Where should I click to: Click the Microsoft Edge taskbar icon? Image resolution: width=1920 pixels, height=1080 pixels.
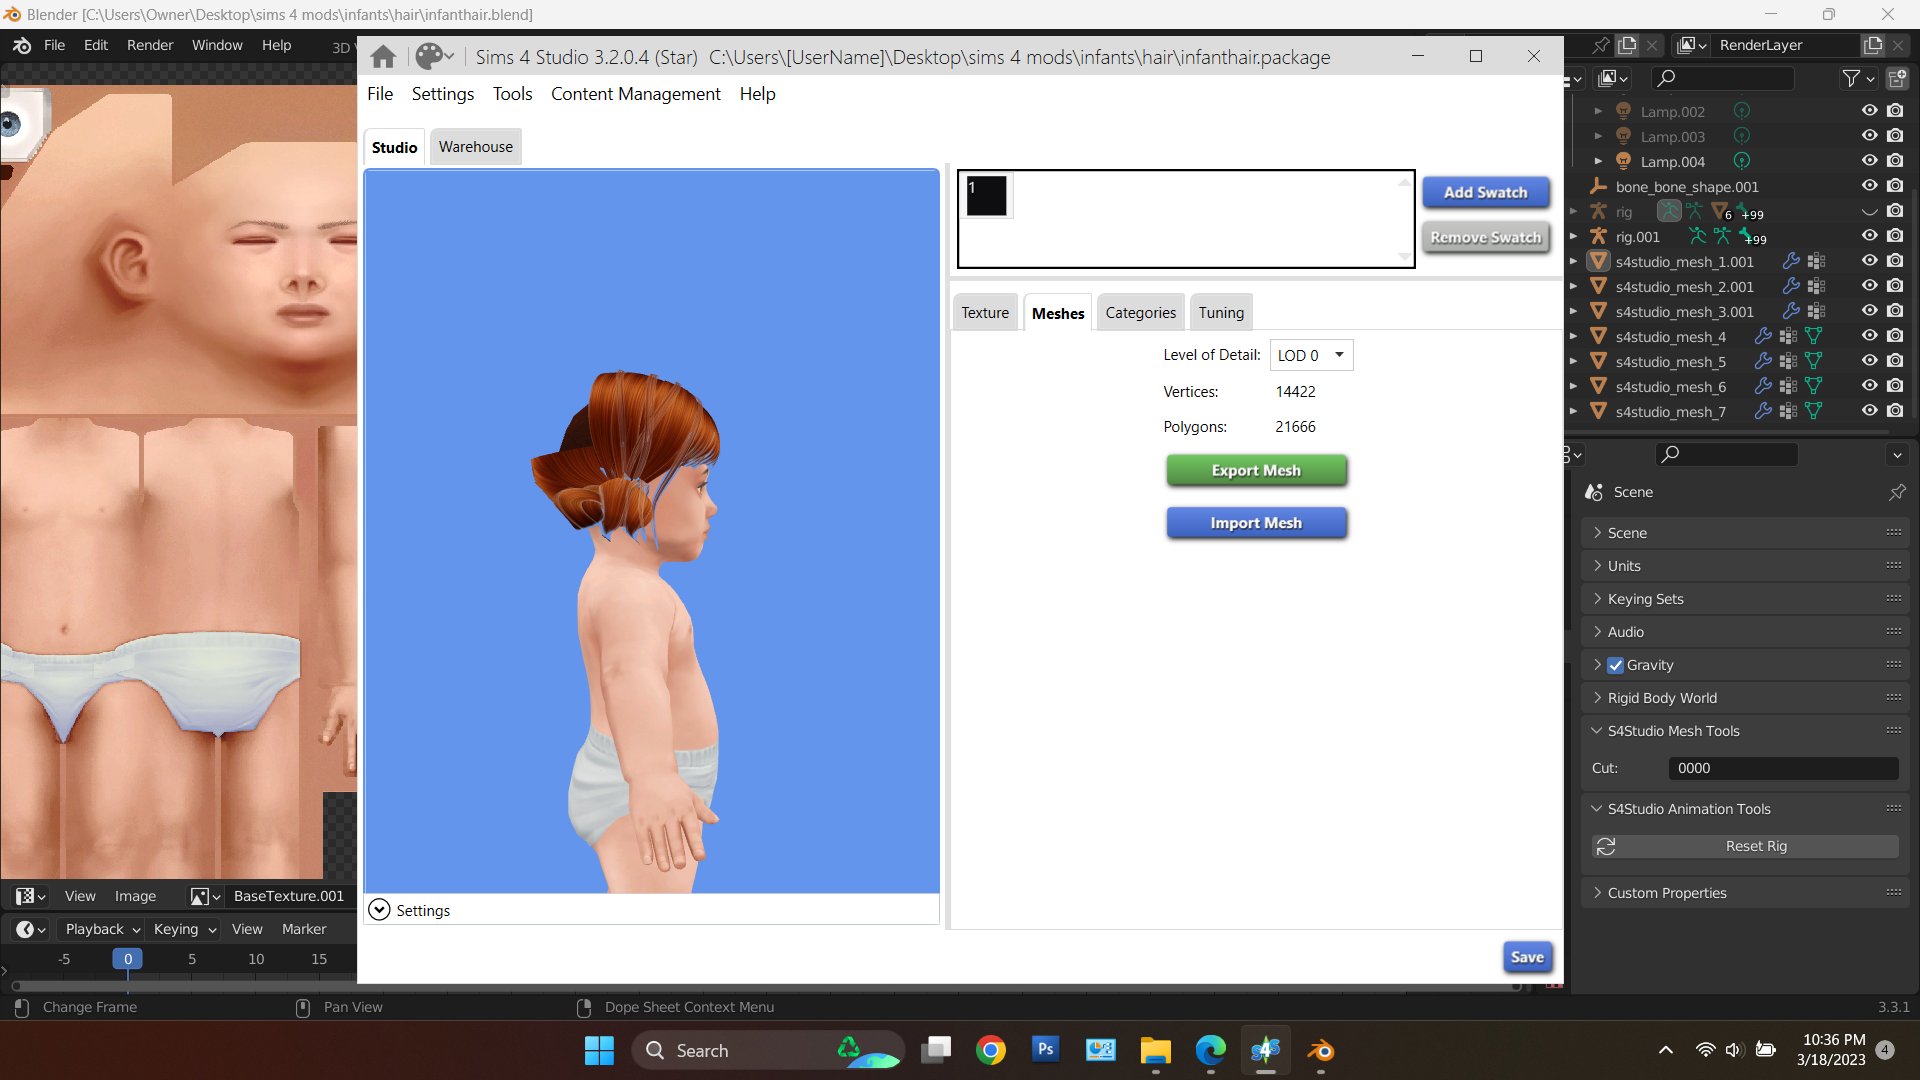(x=1210, y=1050)
